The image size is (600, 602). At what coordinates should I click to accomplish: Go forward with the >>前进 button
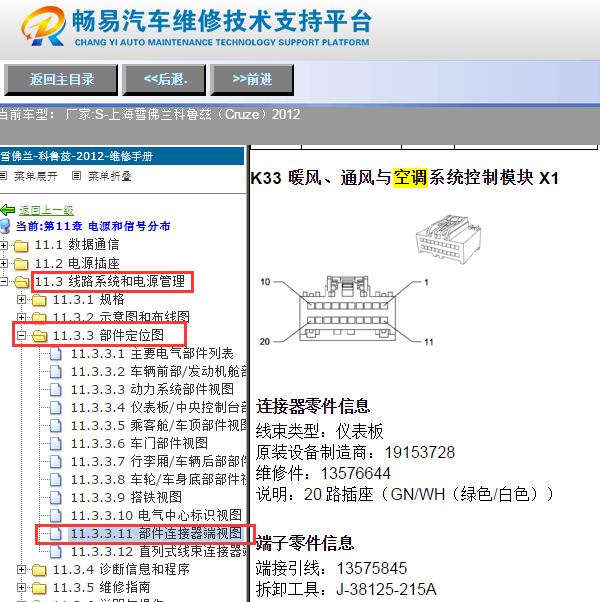point(252,80)
